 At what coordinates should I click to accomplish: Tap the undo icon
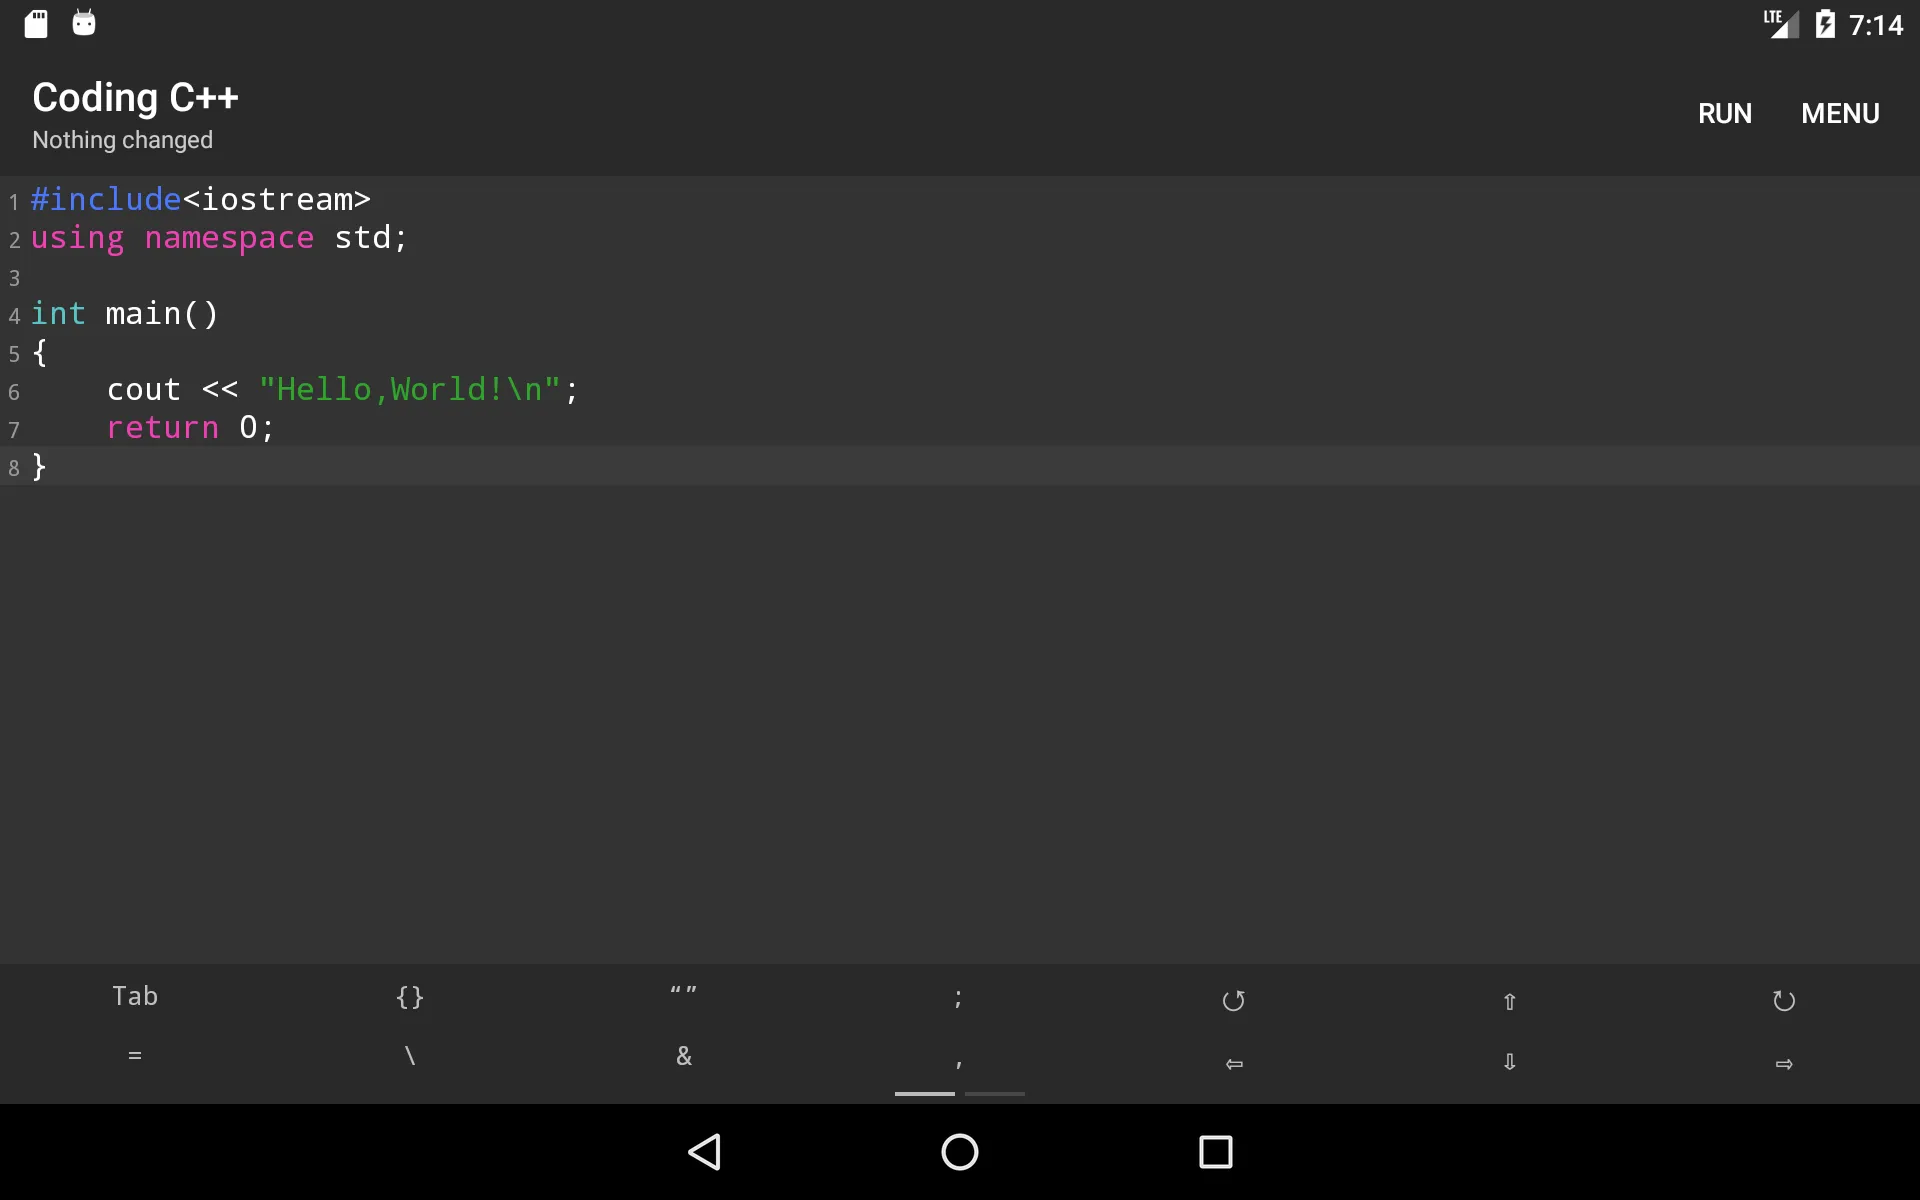(x=1233, y=1000)
